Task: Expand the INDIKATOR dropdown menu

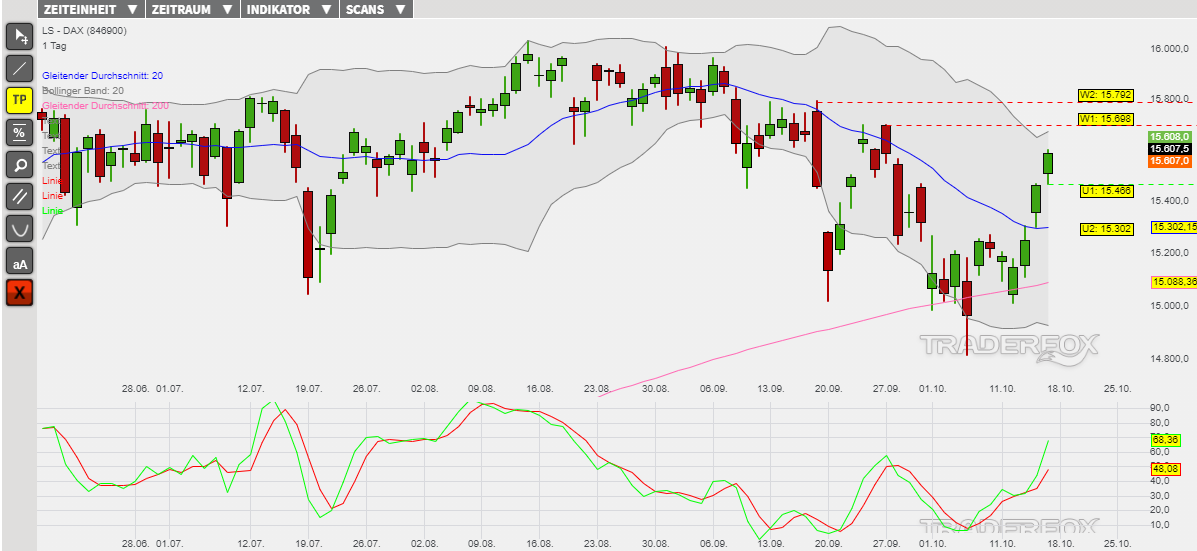Action: tap(289, 9)
